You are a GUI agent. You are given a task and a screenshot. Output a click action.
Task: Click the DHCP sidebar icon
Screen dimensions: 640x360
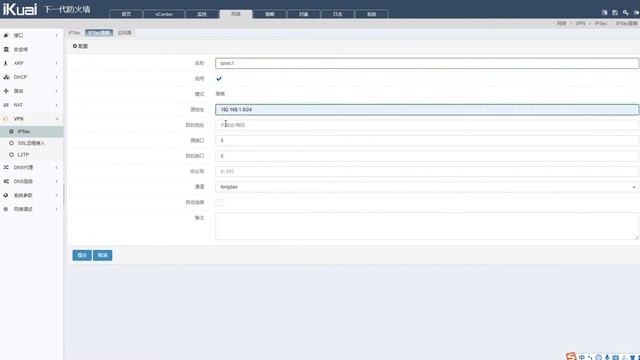click(x=6, y=77)
